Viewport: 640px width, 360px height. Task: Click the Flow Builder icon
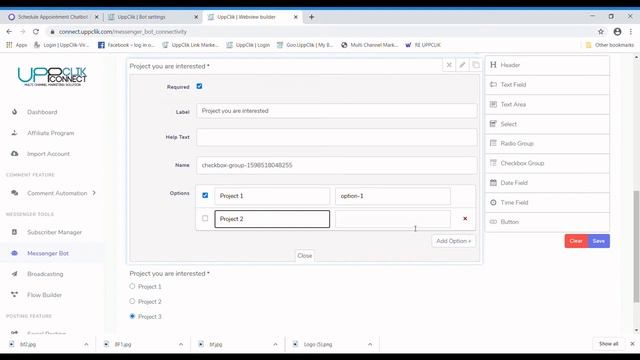[15, 295]
